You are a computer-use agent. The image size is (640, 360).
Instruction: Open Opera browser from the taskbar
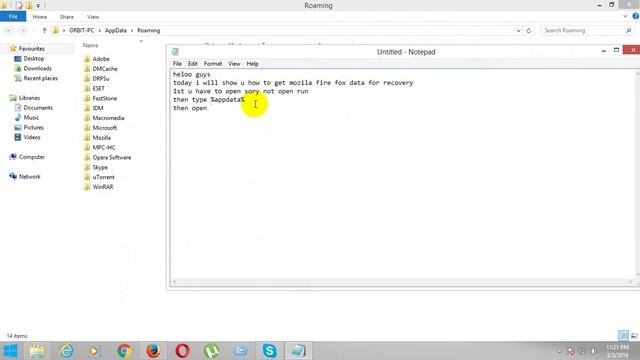point(182,351)
